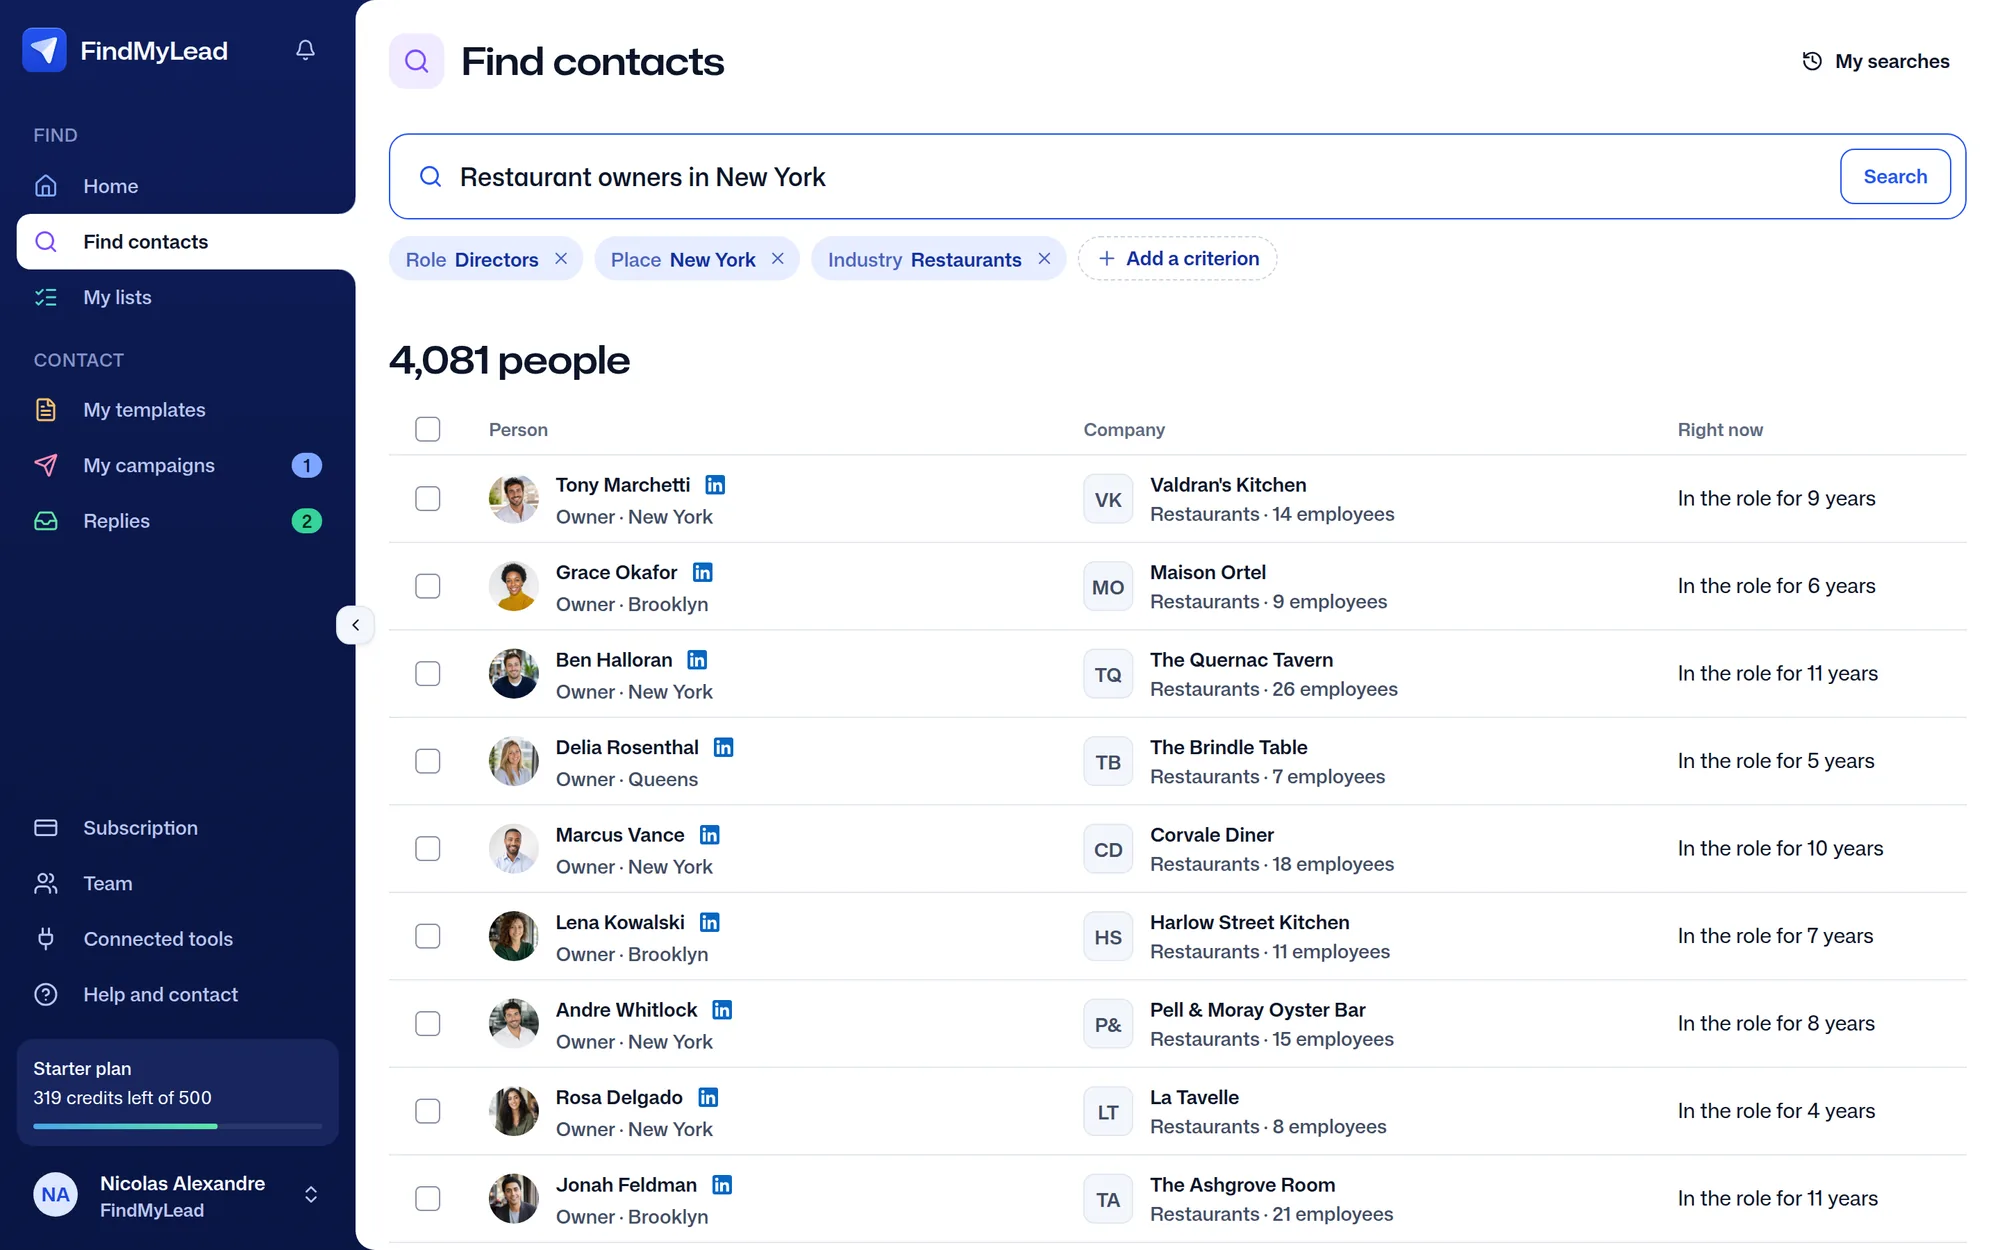Expand the Nicolas Alexandre account switcher
Image resolution: width=2000 pixels, height=1250 pixels.
(311, 1195)
